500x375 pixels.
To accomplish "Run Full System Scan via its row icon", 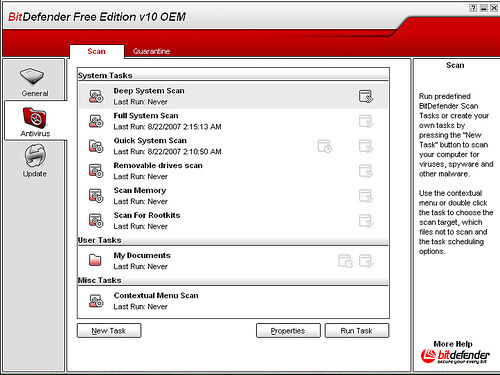I will (366, 121).
